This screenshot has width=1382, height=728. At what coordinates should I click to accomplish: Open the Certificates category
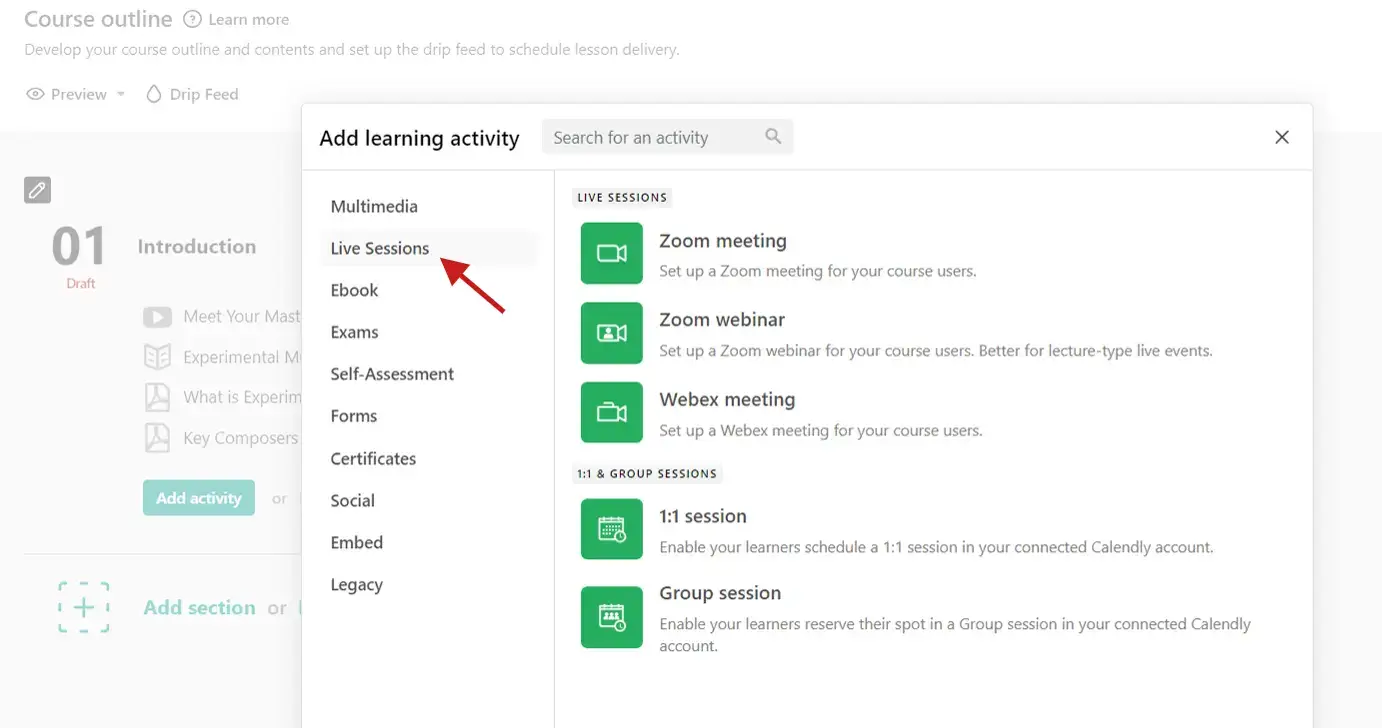pyautogui.click(x=373, y=458)
